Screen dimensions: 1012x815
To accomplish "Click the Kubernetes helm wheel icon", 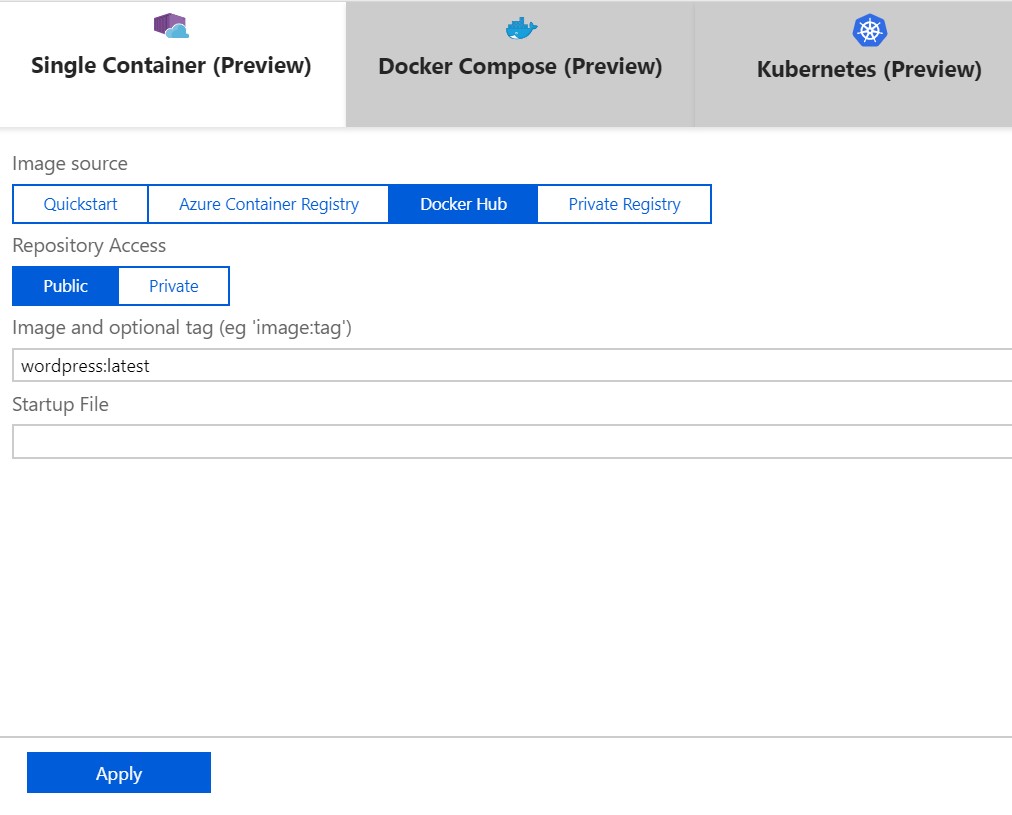I will (869, 31).
